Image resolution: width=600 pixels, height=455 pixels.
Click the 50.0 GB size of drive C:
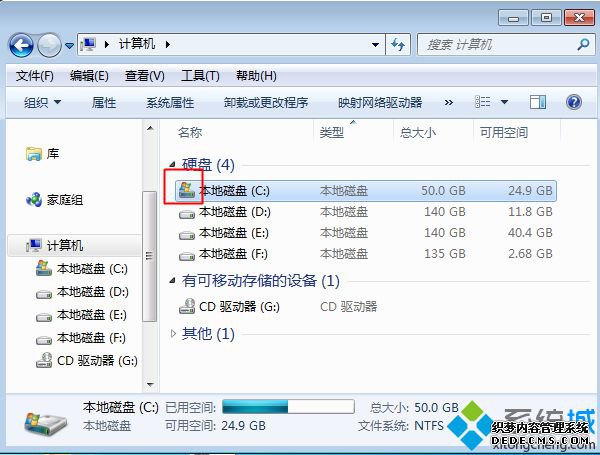click(443, 190)
